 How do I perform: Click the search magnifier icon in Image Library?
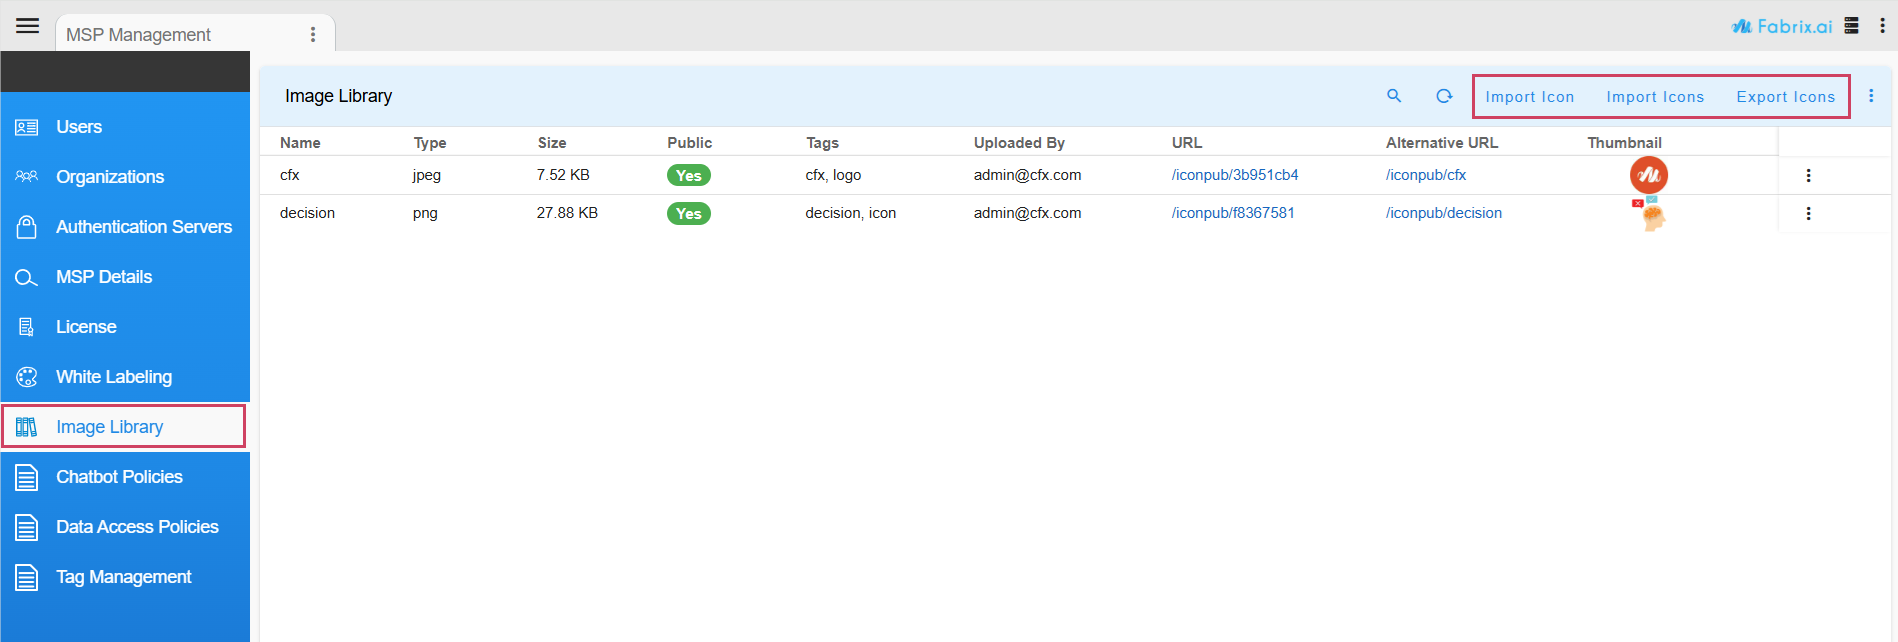[1394, 96]
